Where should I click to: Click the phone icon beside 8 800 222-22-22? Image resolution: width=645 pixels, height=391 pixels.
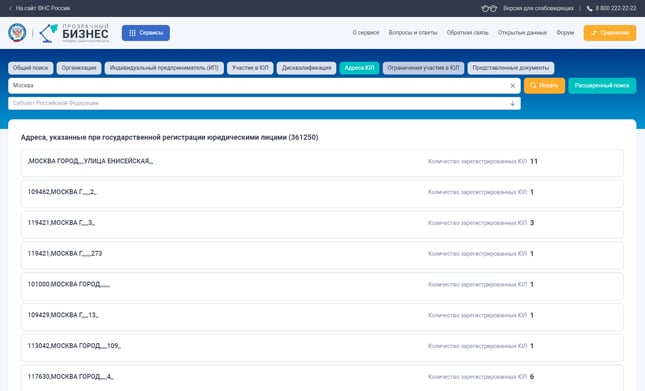pyautogui.click(x=589, y=8)
